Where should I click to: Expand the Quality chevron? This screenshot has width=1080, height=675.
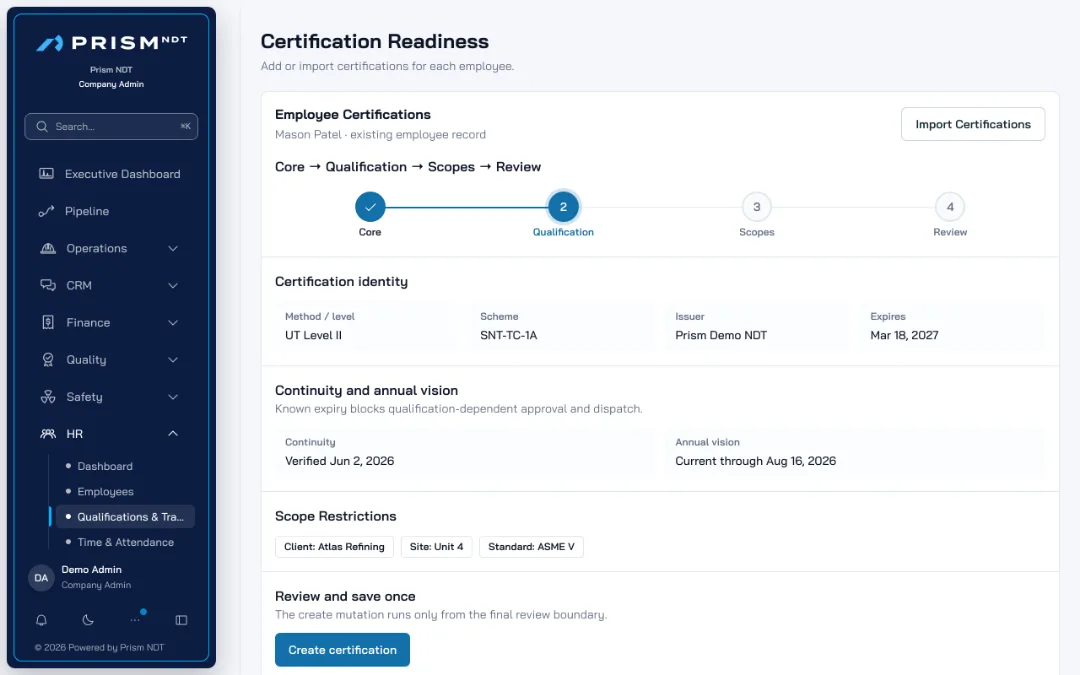[173, 360]
